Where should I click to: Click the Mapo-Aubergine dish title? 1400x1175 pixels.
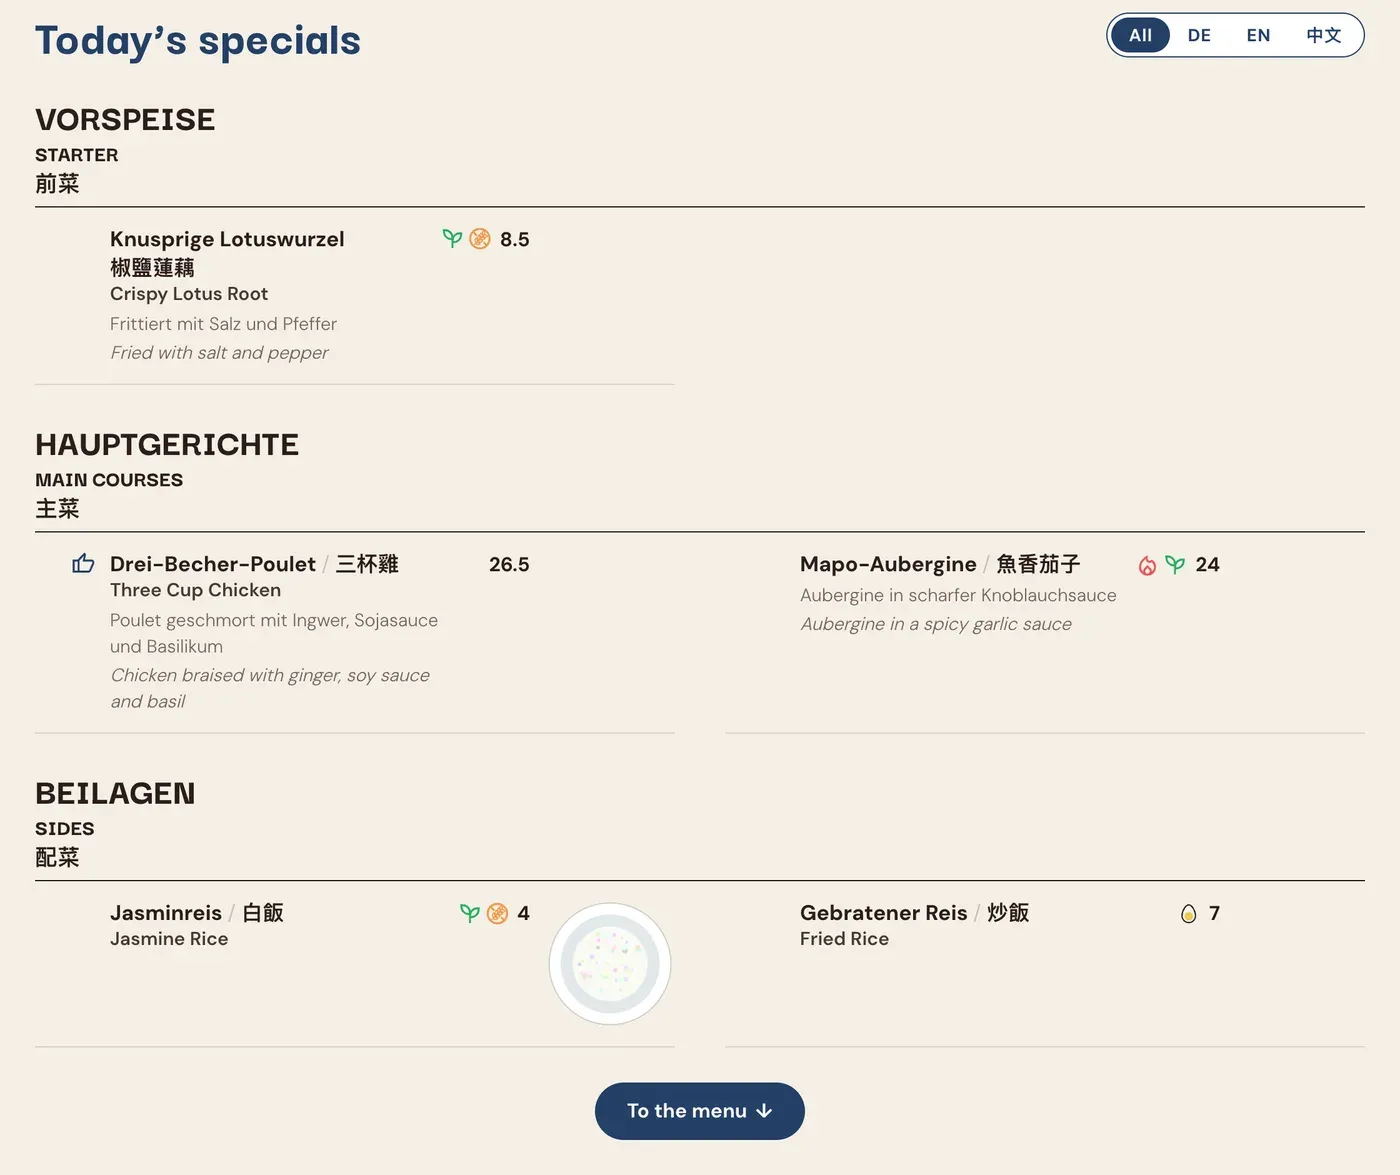[x=888, y=564]
